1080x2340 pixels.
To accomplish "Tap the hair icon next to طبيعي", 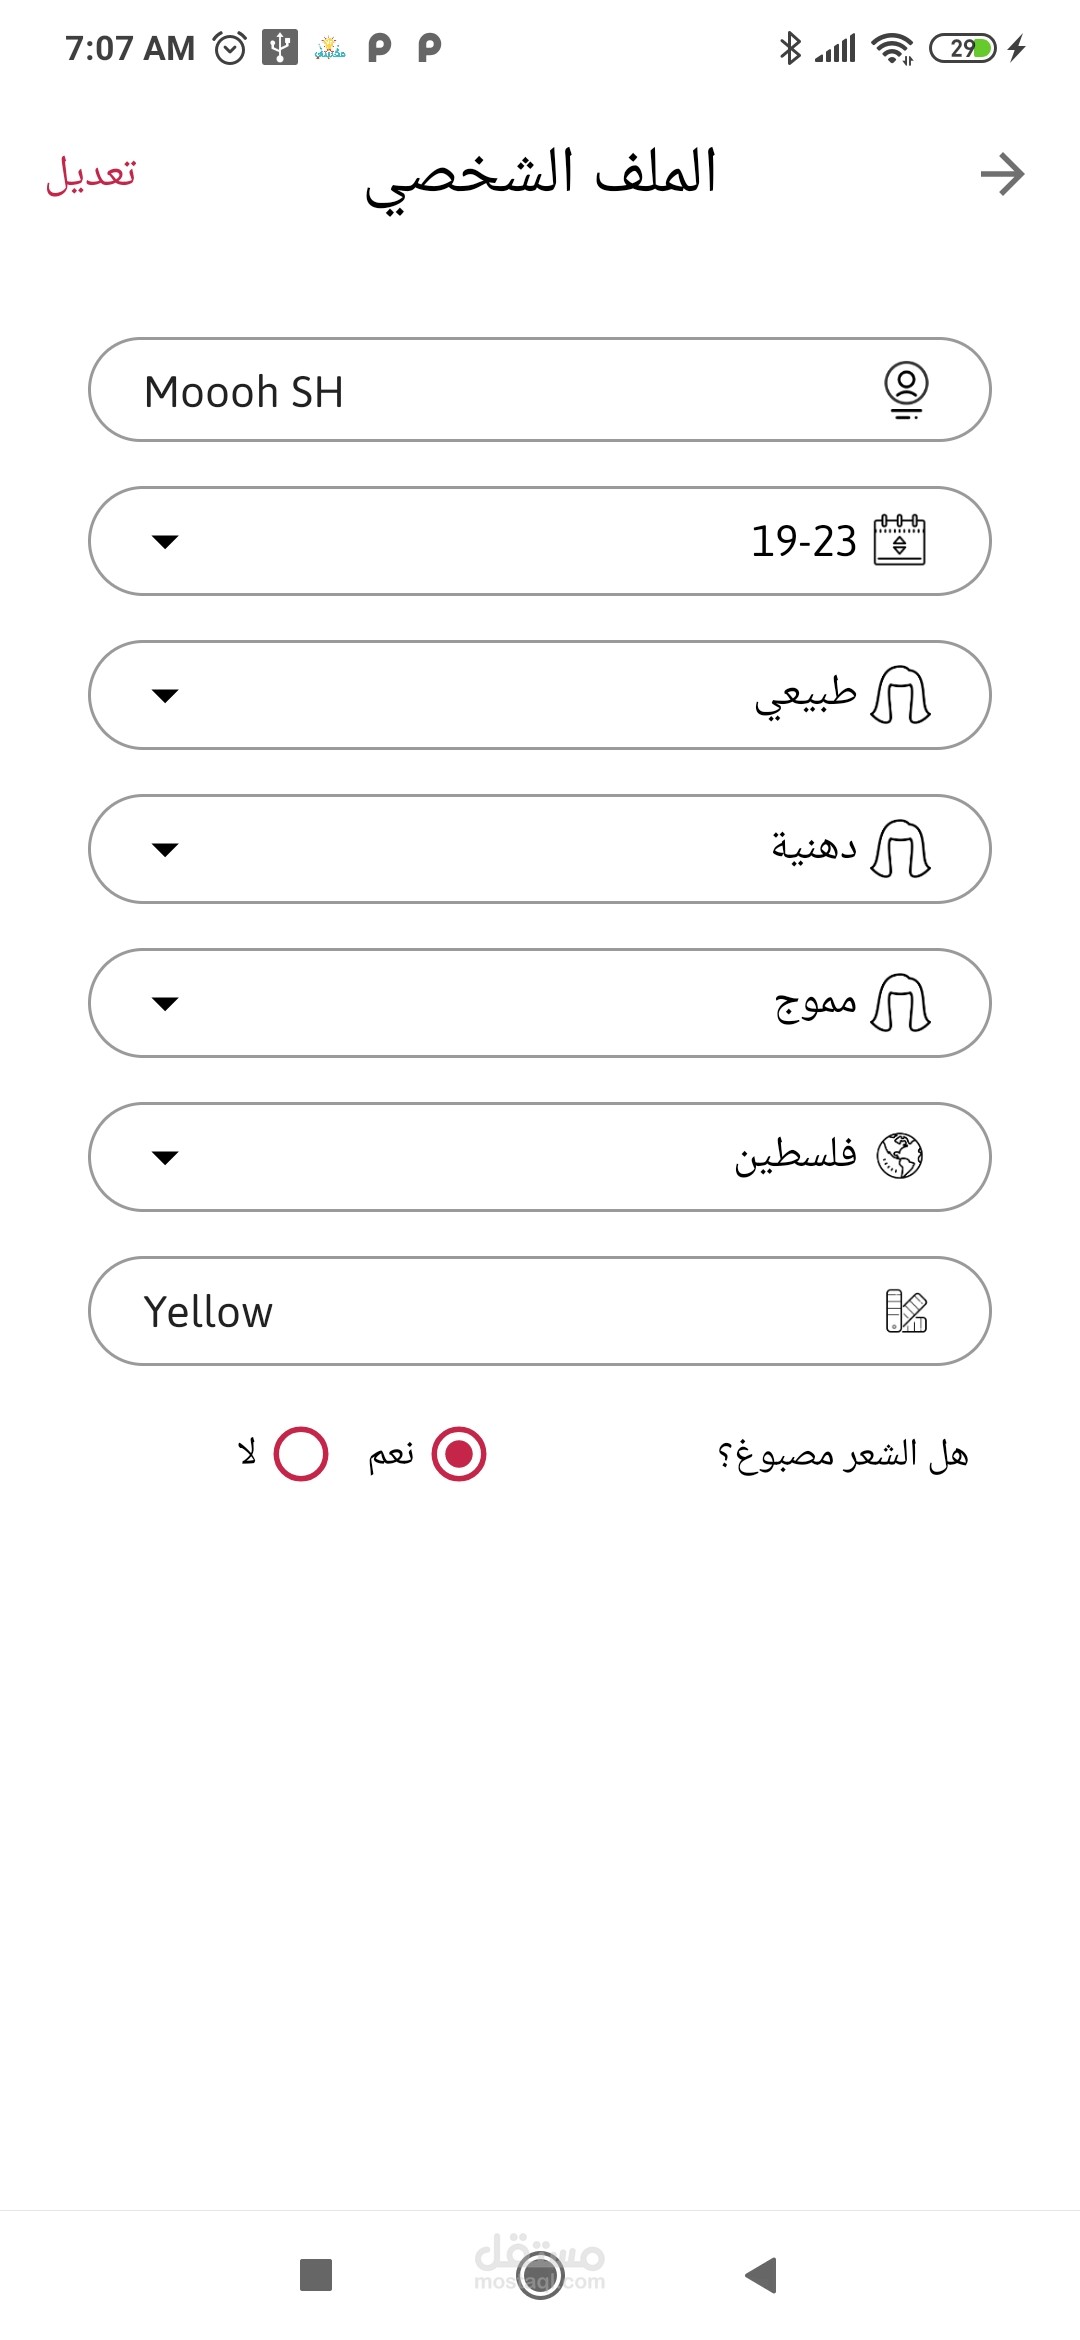I will 900,695.
